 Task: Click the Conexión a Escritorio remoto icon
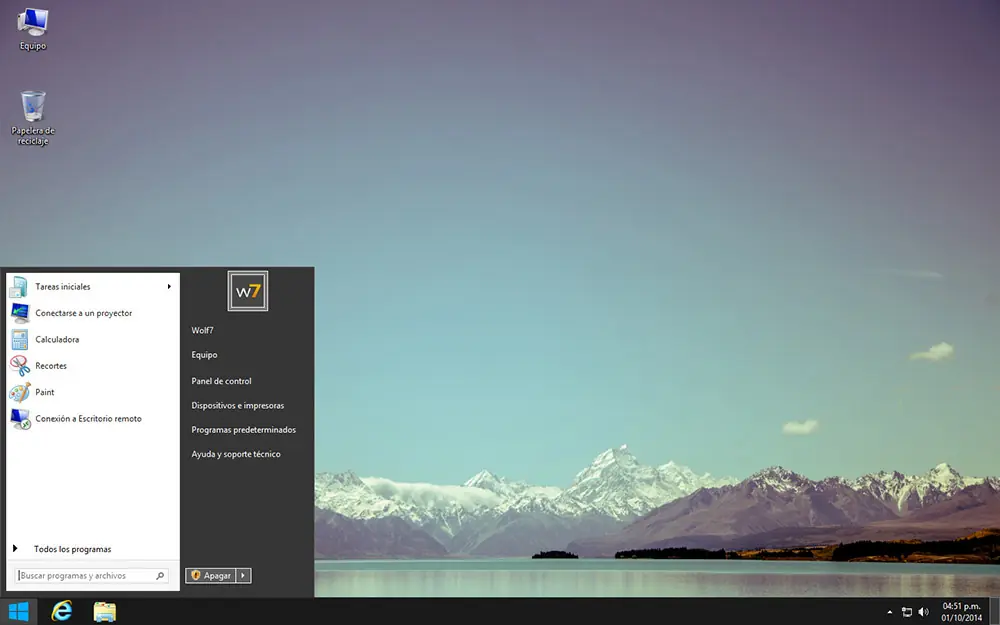[19, 419]
